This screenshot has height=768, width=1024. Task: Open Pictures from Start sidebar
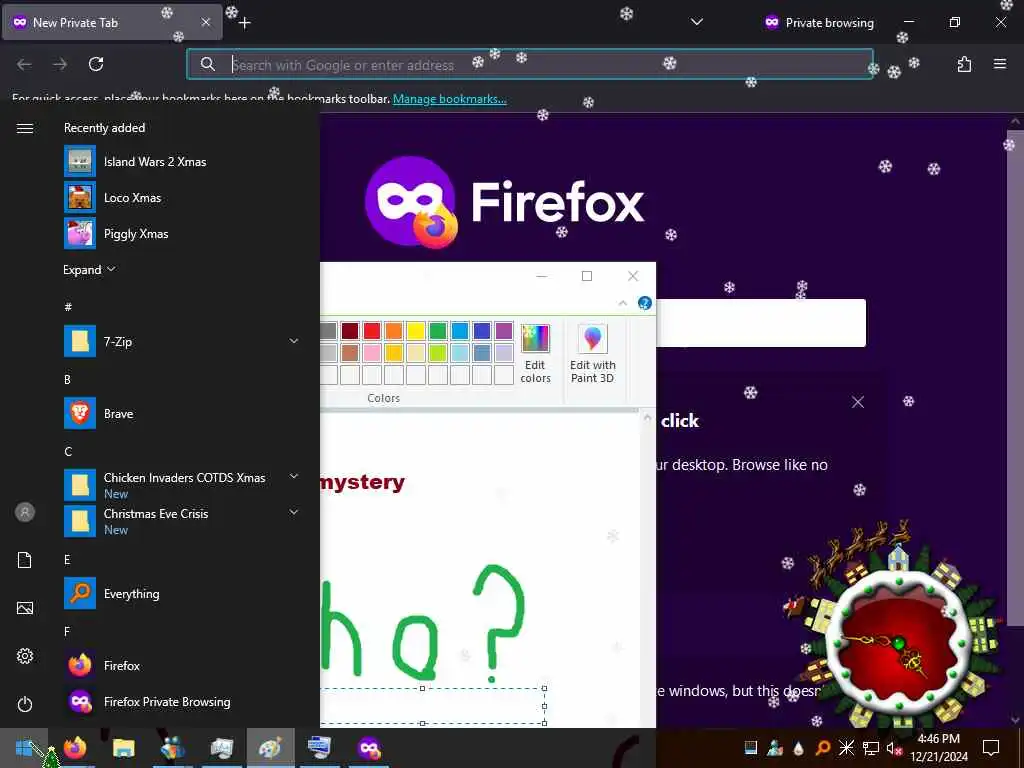pos(25,608)
